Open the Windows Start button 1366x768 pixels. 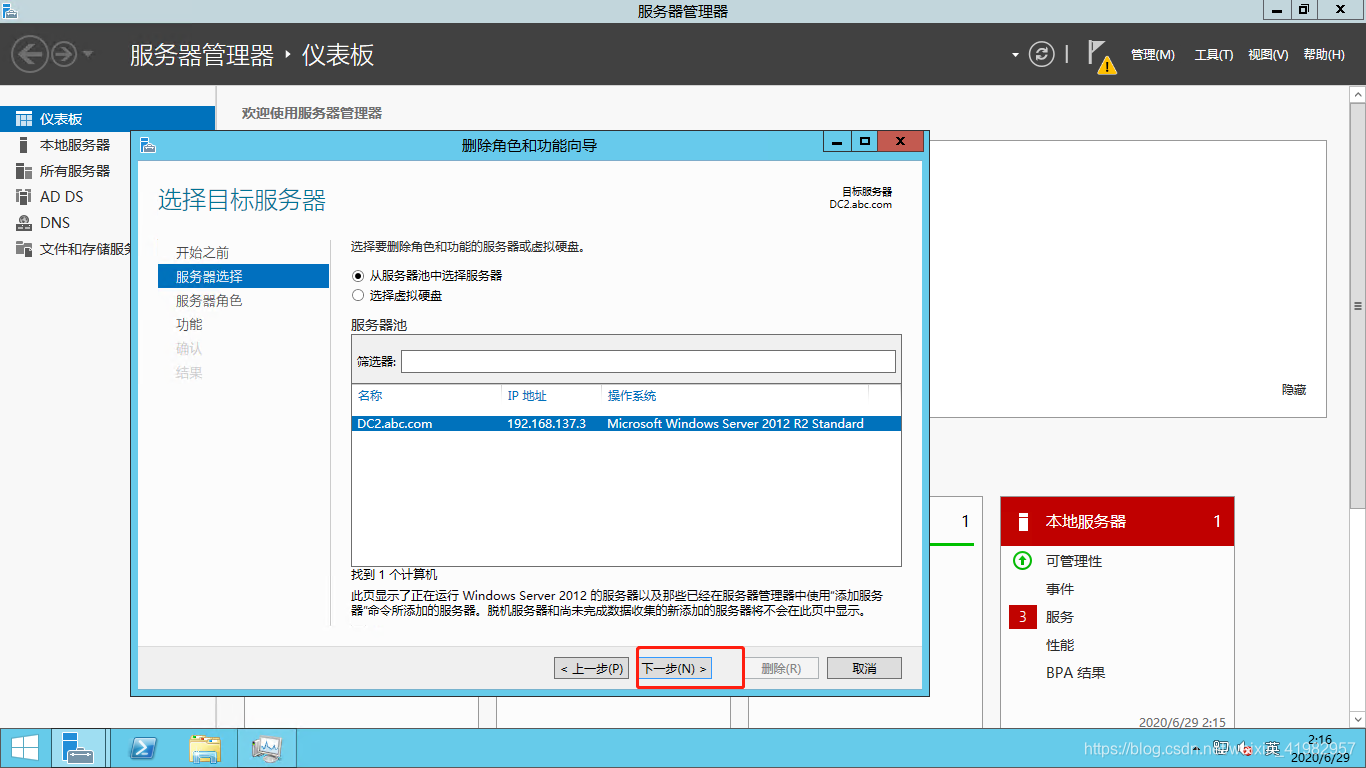pyautogui.click(x=24, y=748)
